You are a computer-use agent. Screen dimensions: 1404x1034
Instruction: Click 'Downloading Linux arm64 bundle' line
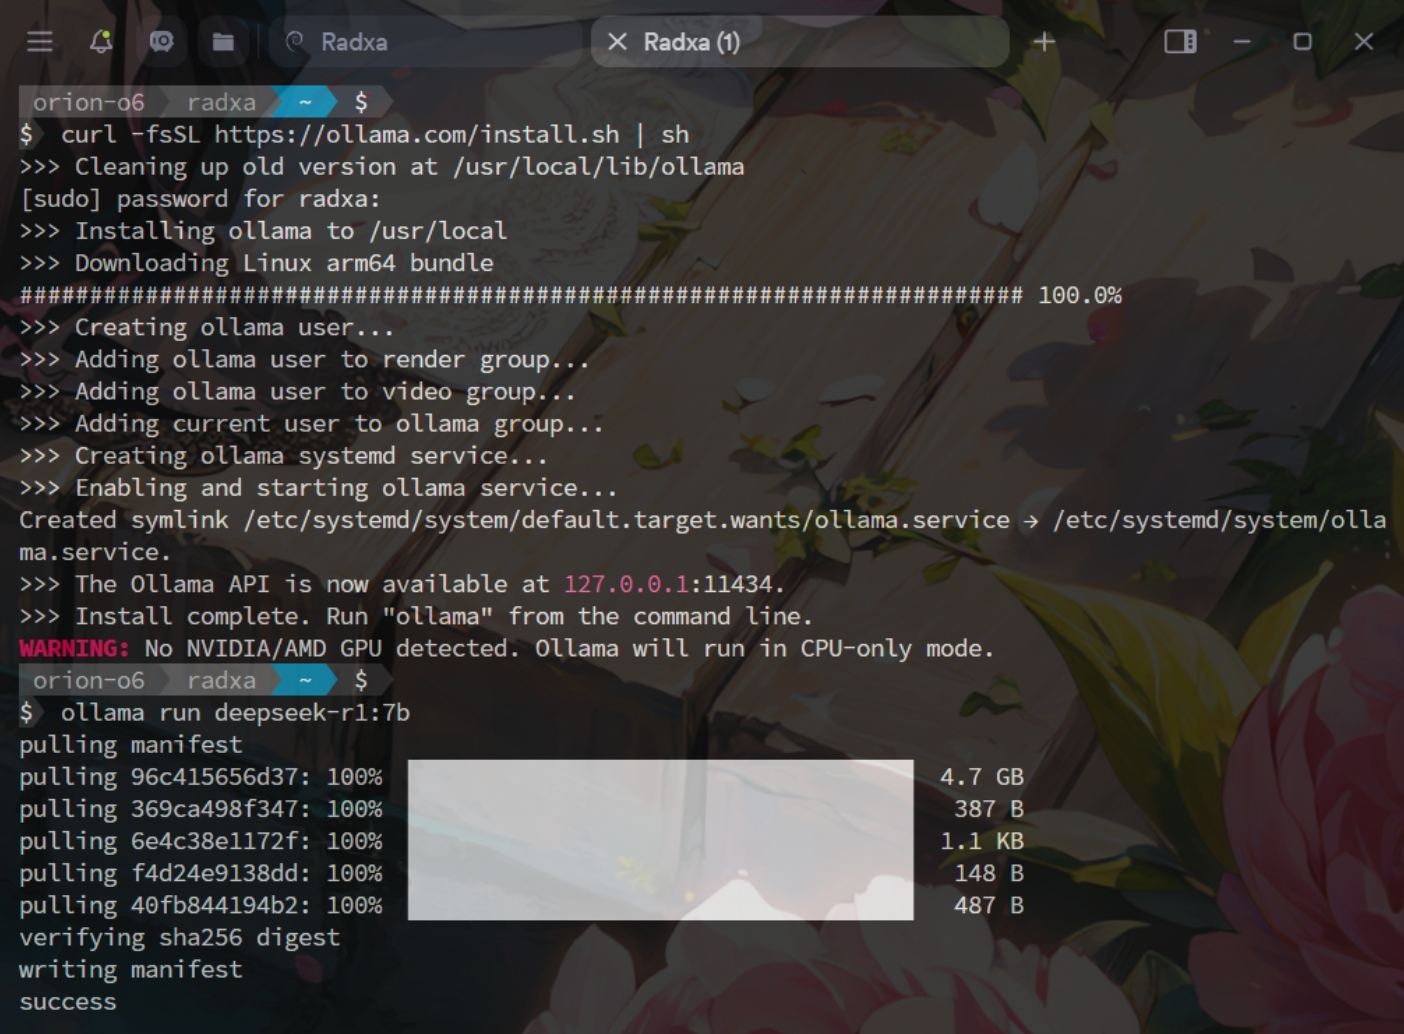pos(257,263)
